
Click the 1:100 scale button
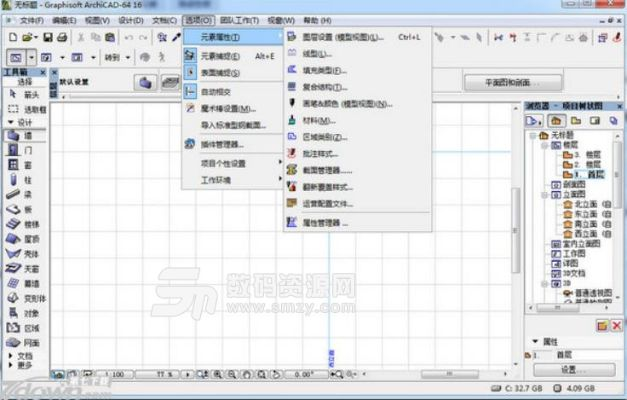114,374
